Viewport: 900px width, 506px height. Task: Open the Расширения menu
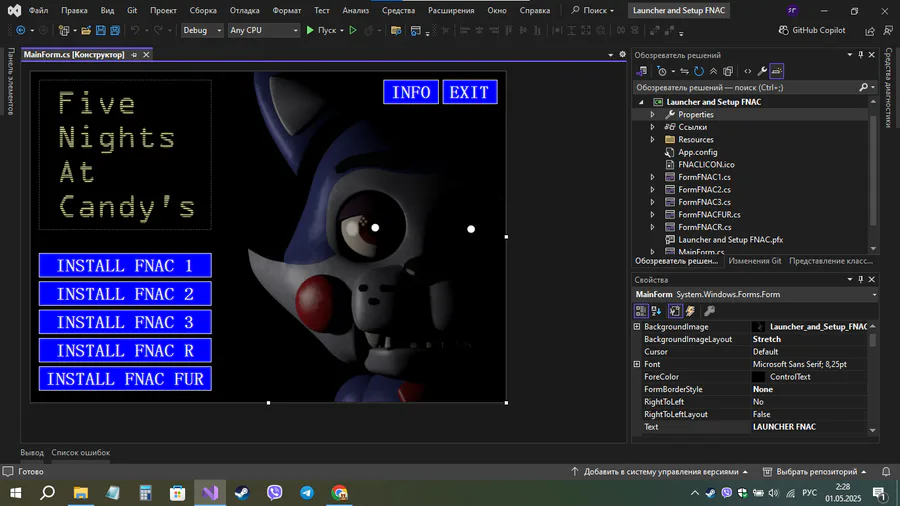click(x=451, y=10)
